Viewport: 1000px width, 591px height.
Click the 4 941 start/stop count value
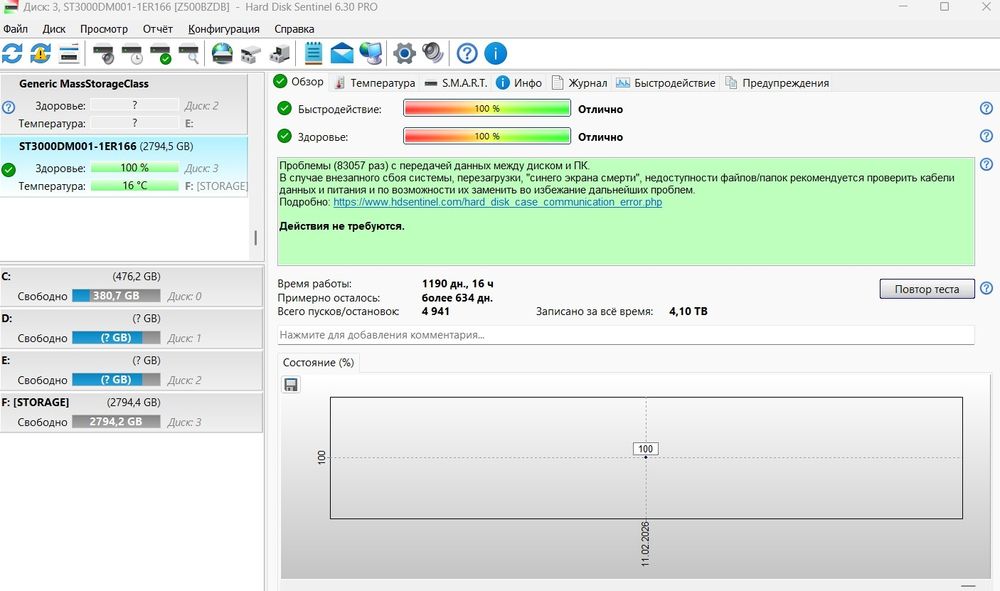pyautogui.click(x=436, y=311)
